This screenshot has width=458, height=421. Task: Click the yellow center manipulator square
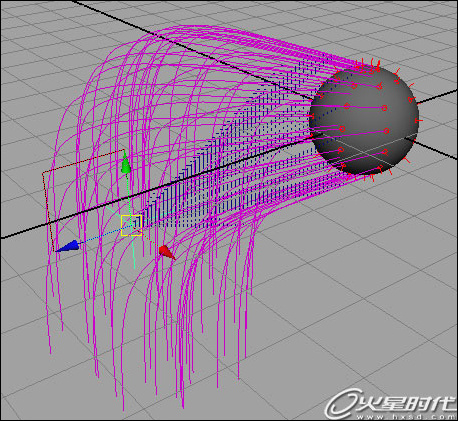point(131,225)
